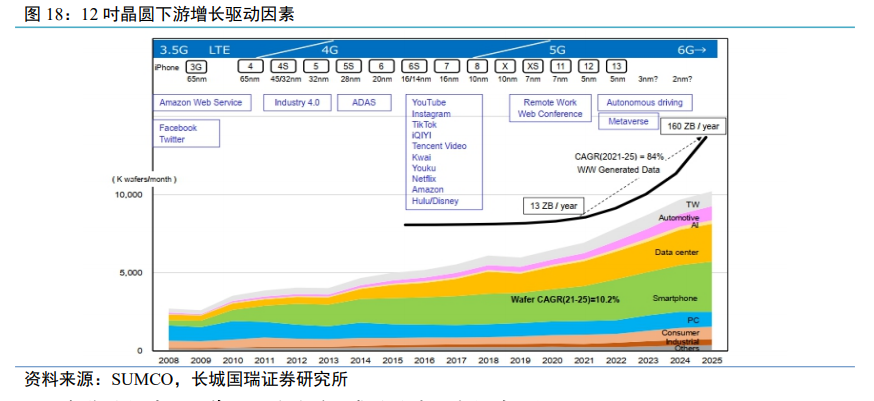Click the TikTok entry in video list

(x=424, y=124)
